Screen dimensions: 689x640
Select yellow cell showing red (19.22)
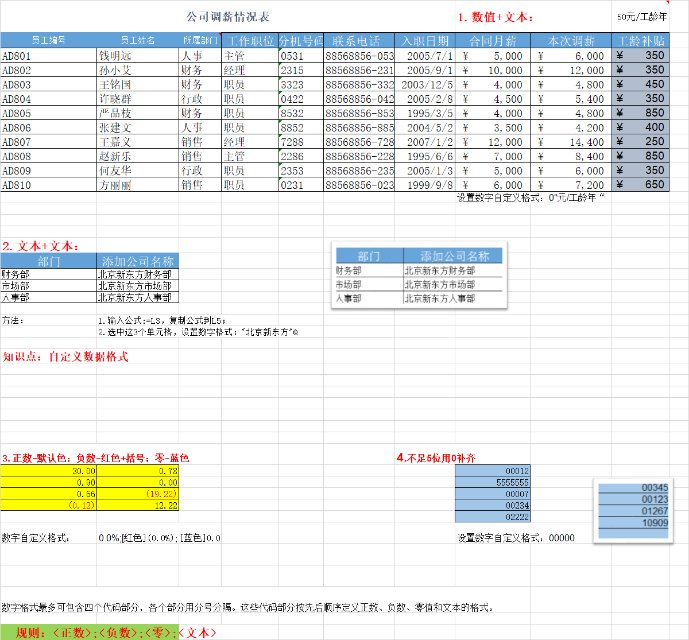138,494
